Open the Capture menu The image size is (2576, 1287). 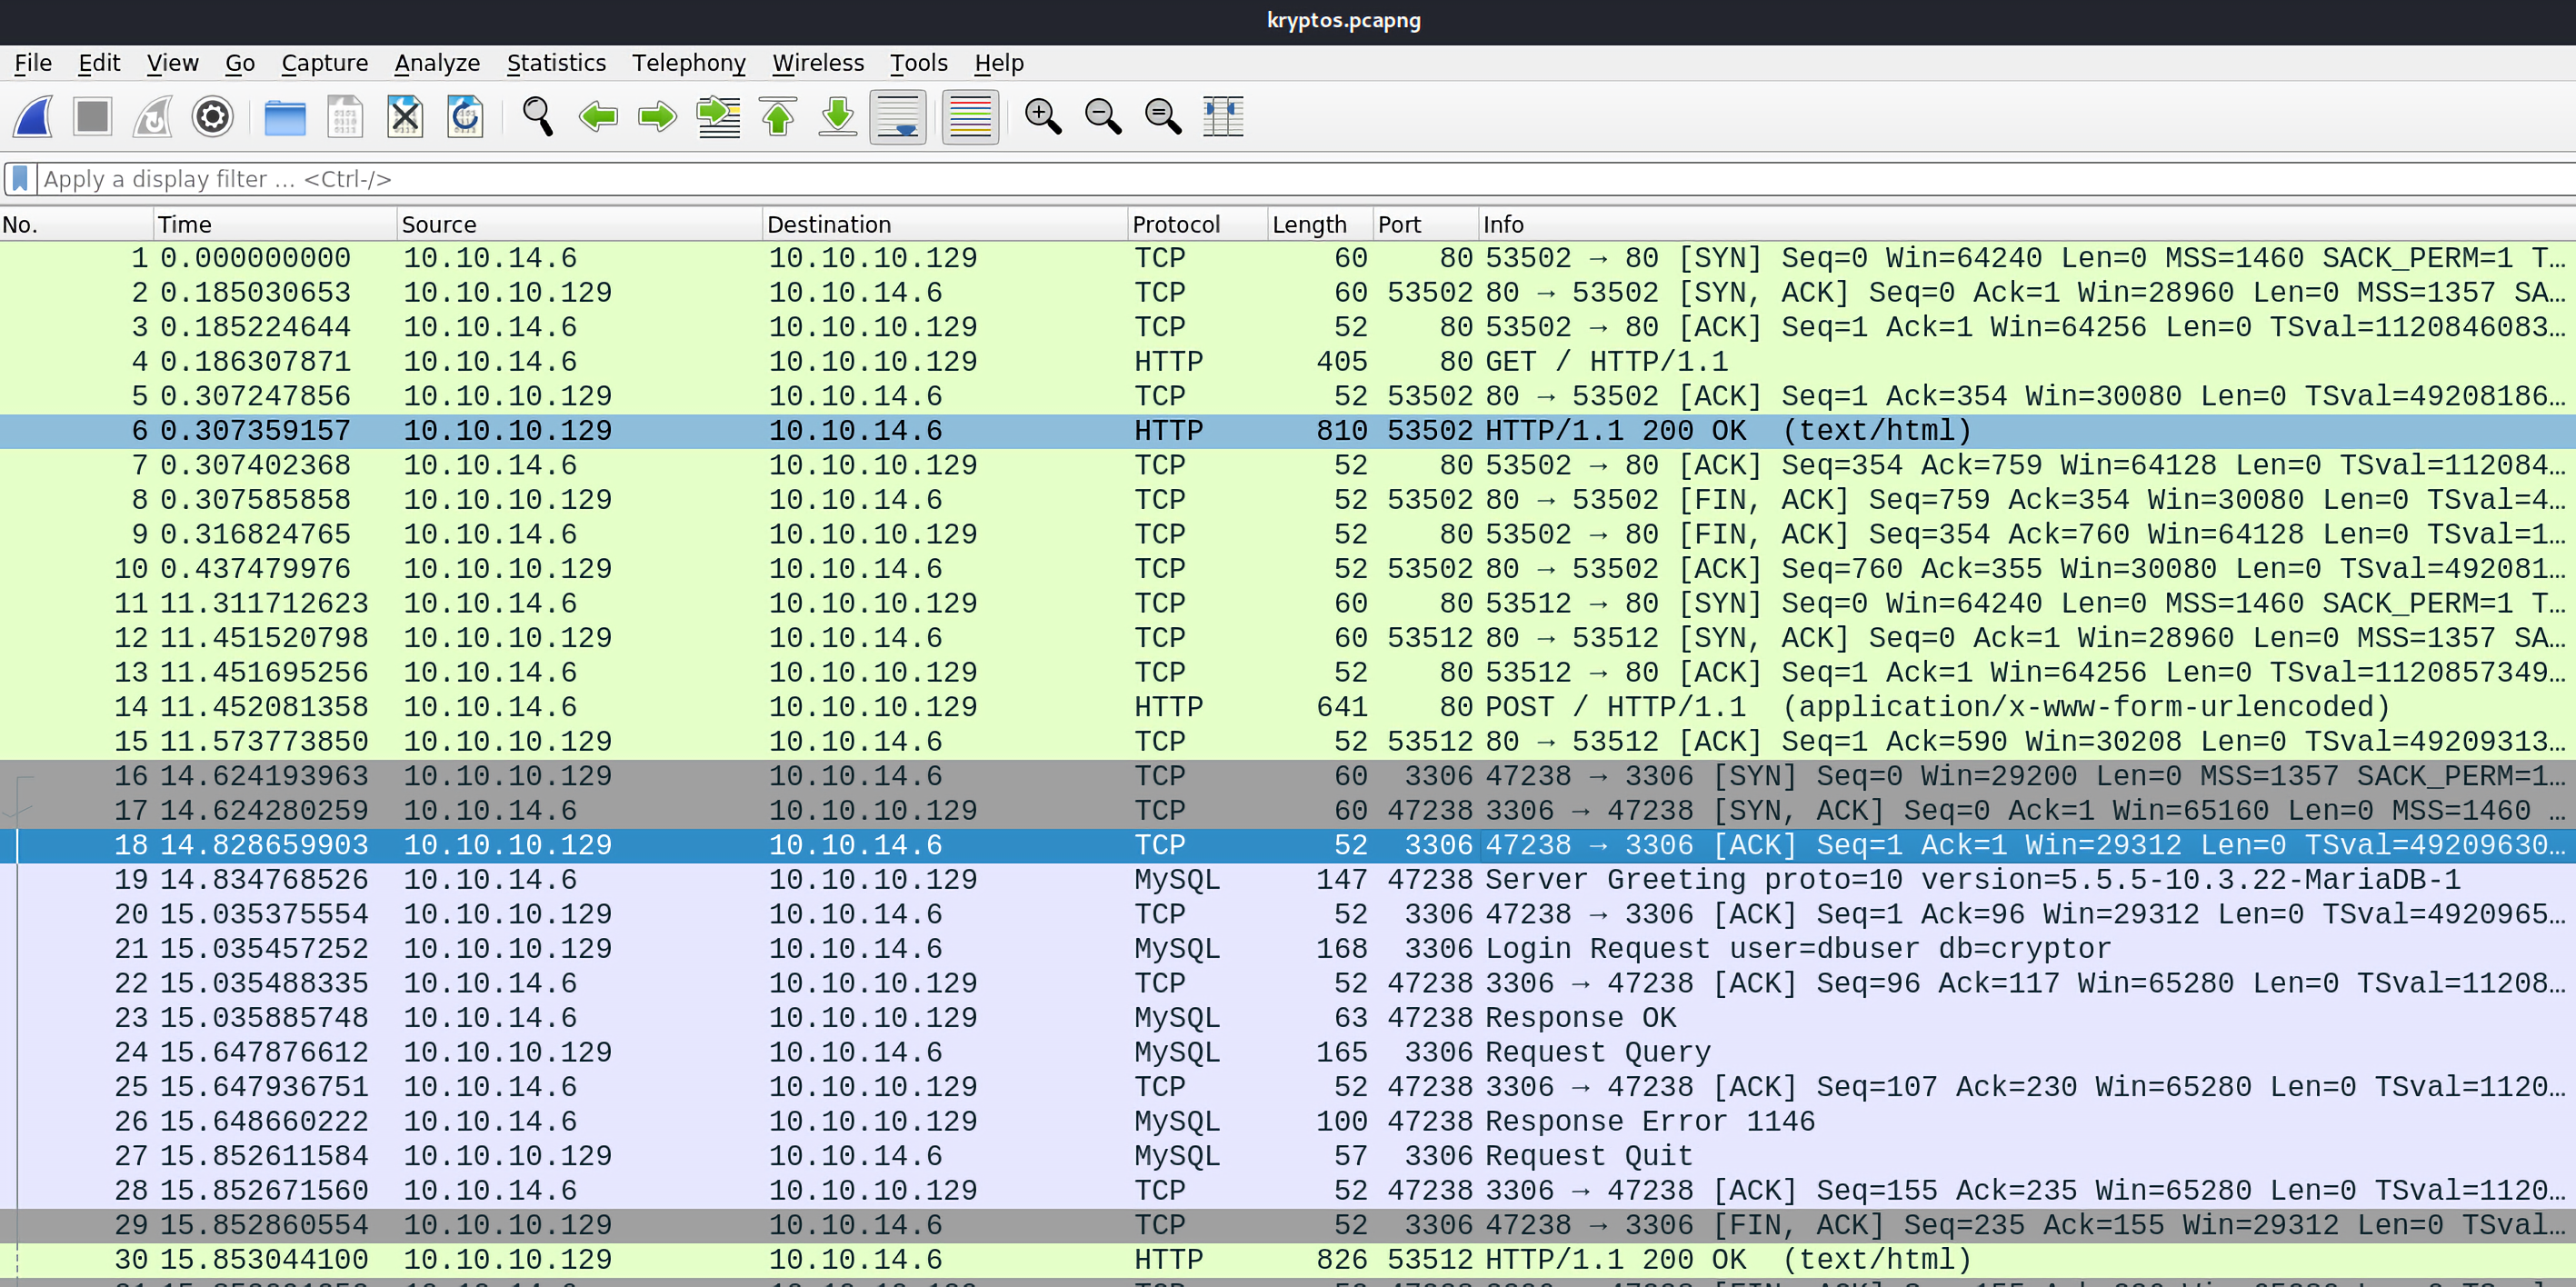click(x=325, y=63)
